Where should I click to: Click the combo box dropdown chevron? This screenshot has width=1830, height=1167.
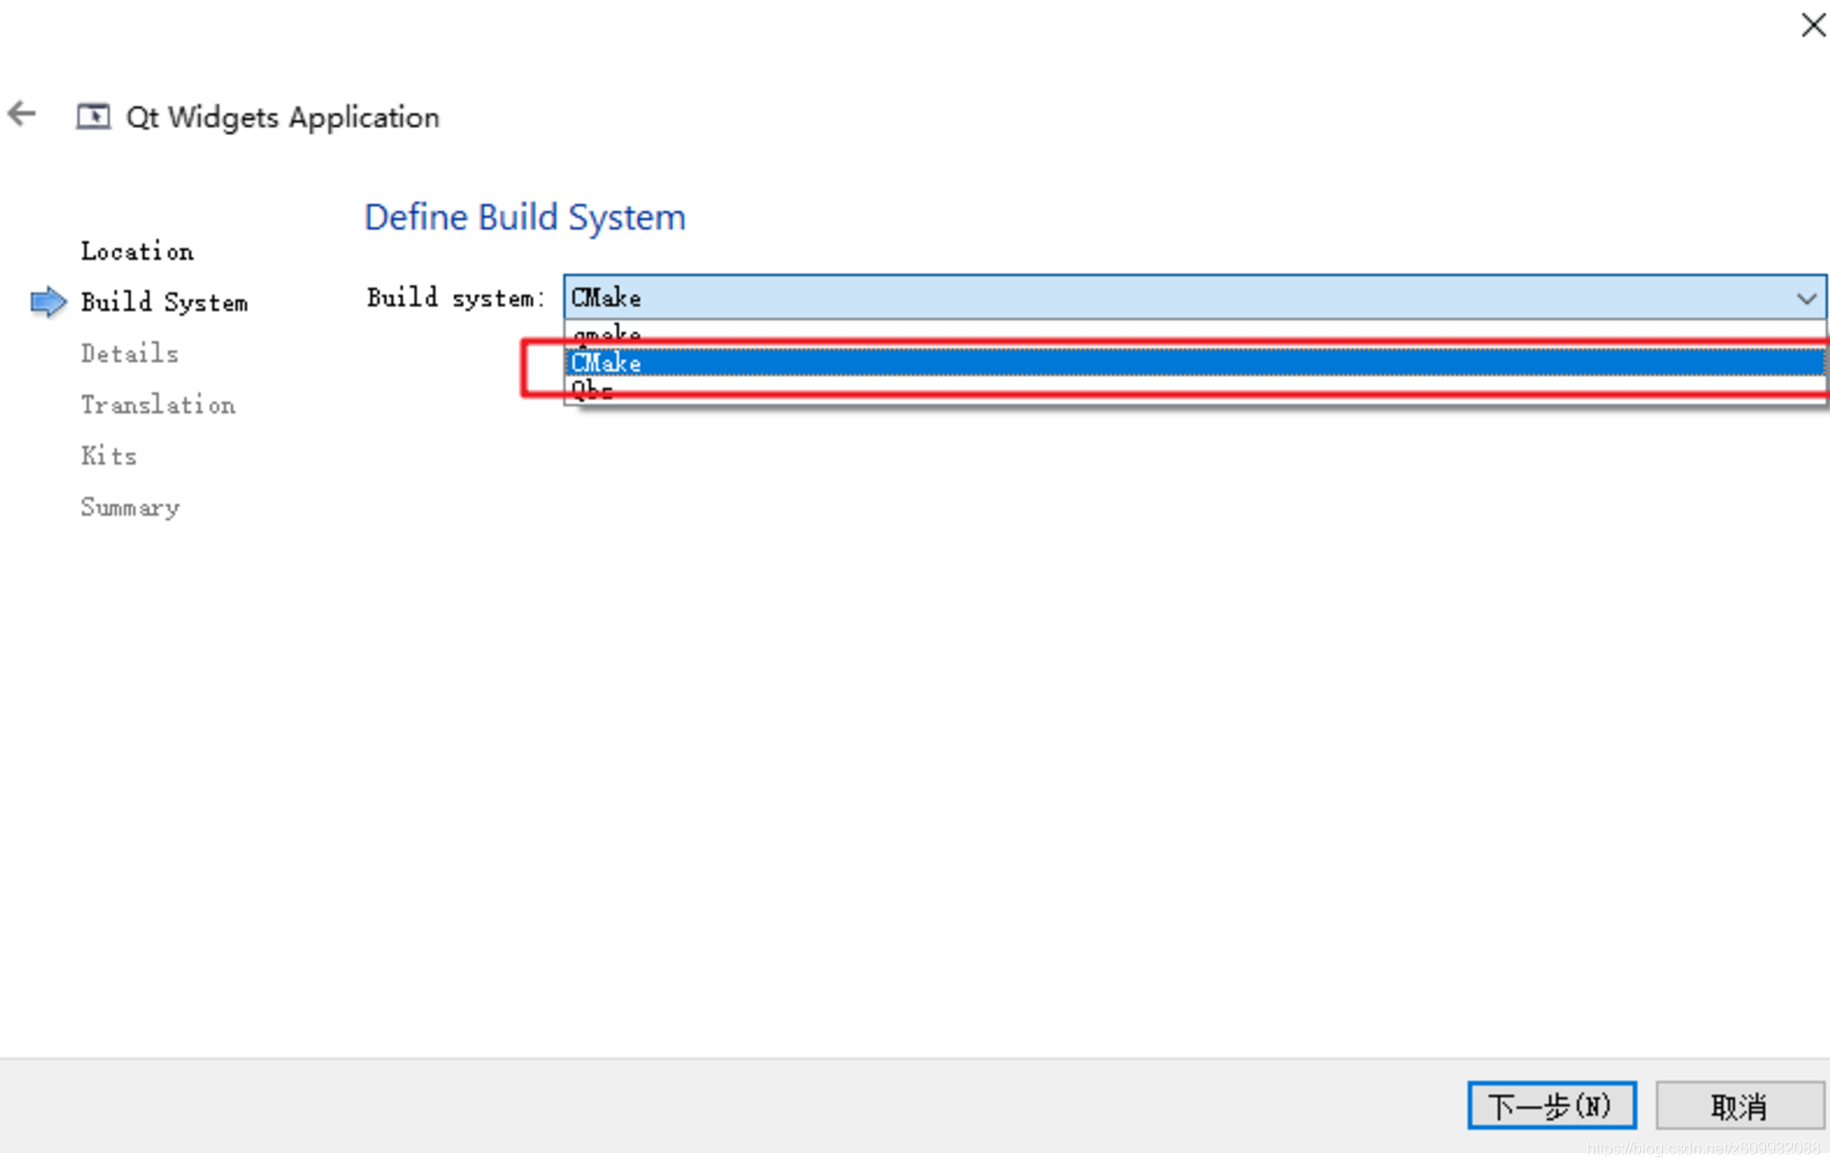click(x=1806, y=298)
